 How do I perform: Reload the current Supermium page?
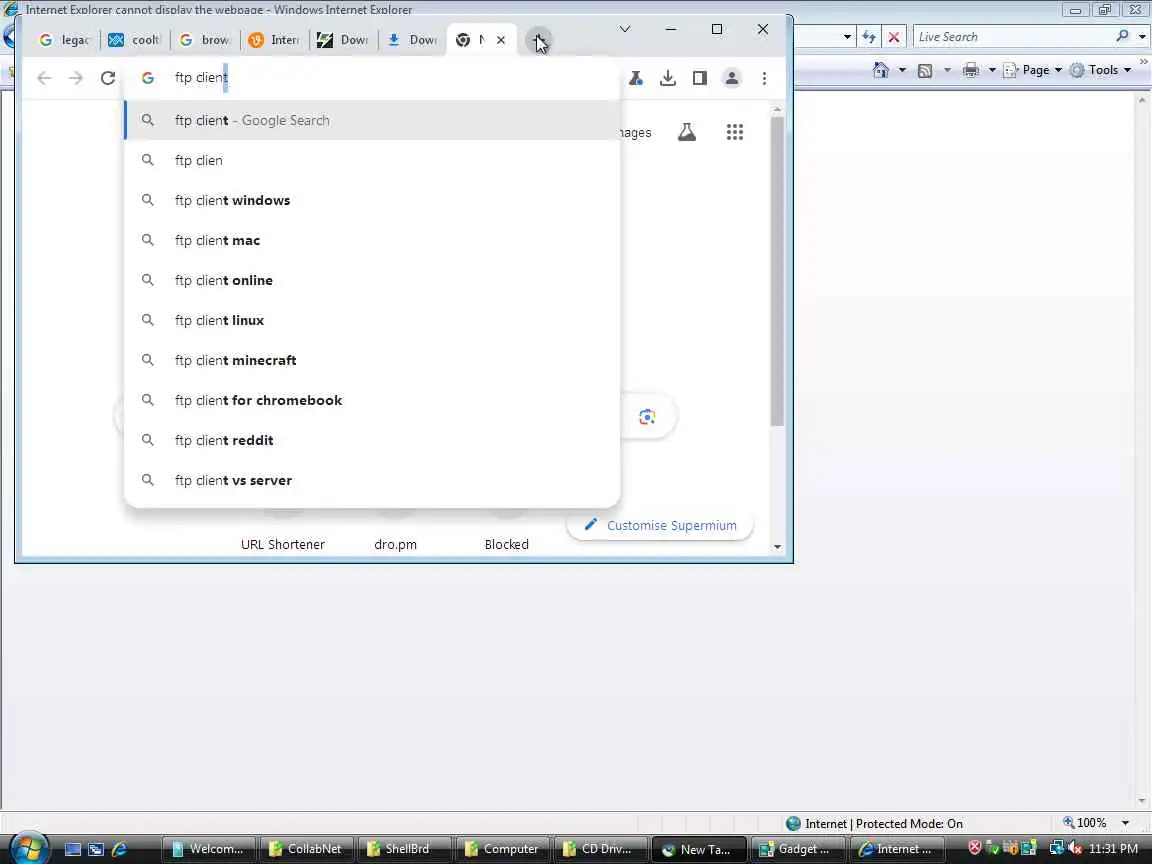point(108,78)
